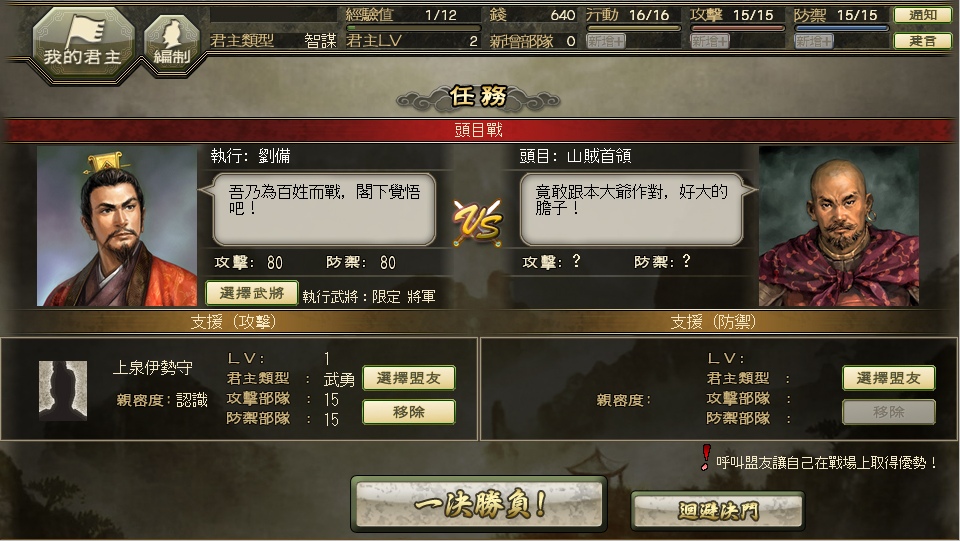Choose attack support ally with 選擇盟友
960x541 pixels.
(409, 378)
